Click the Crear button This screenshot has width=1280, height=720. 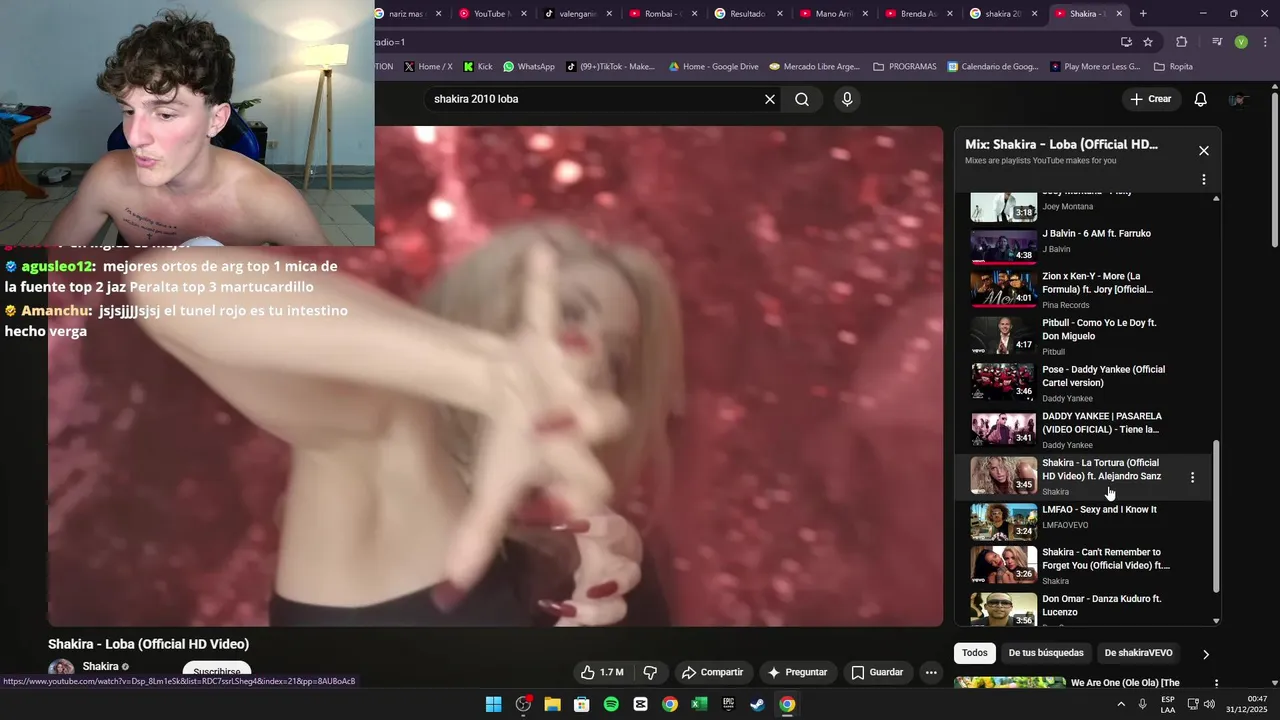coord(1151,99)
